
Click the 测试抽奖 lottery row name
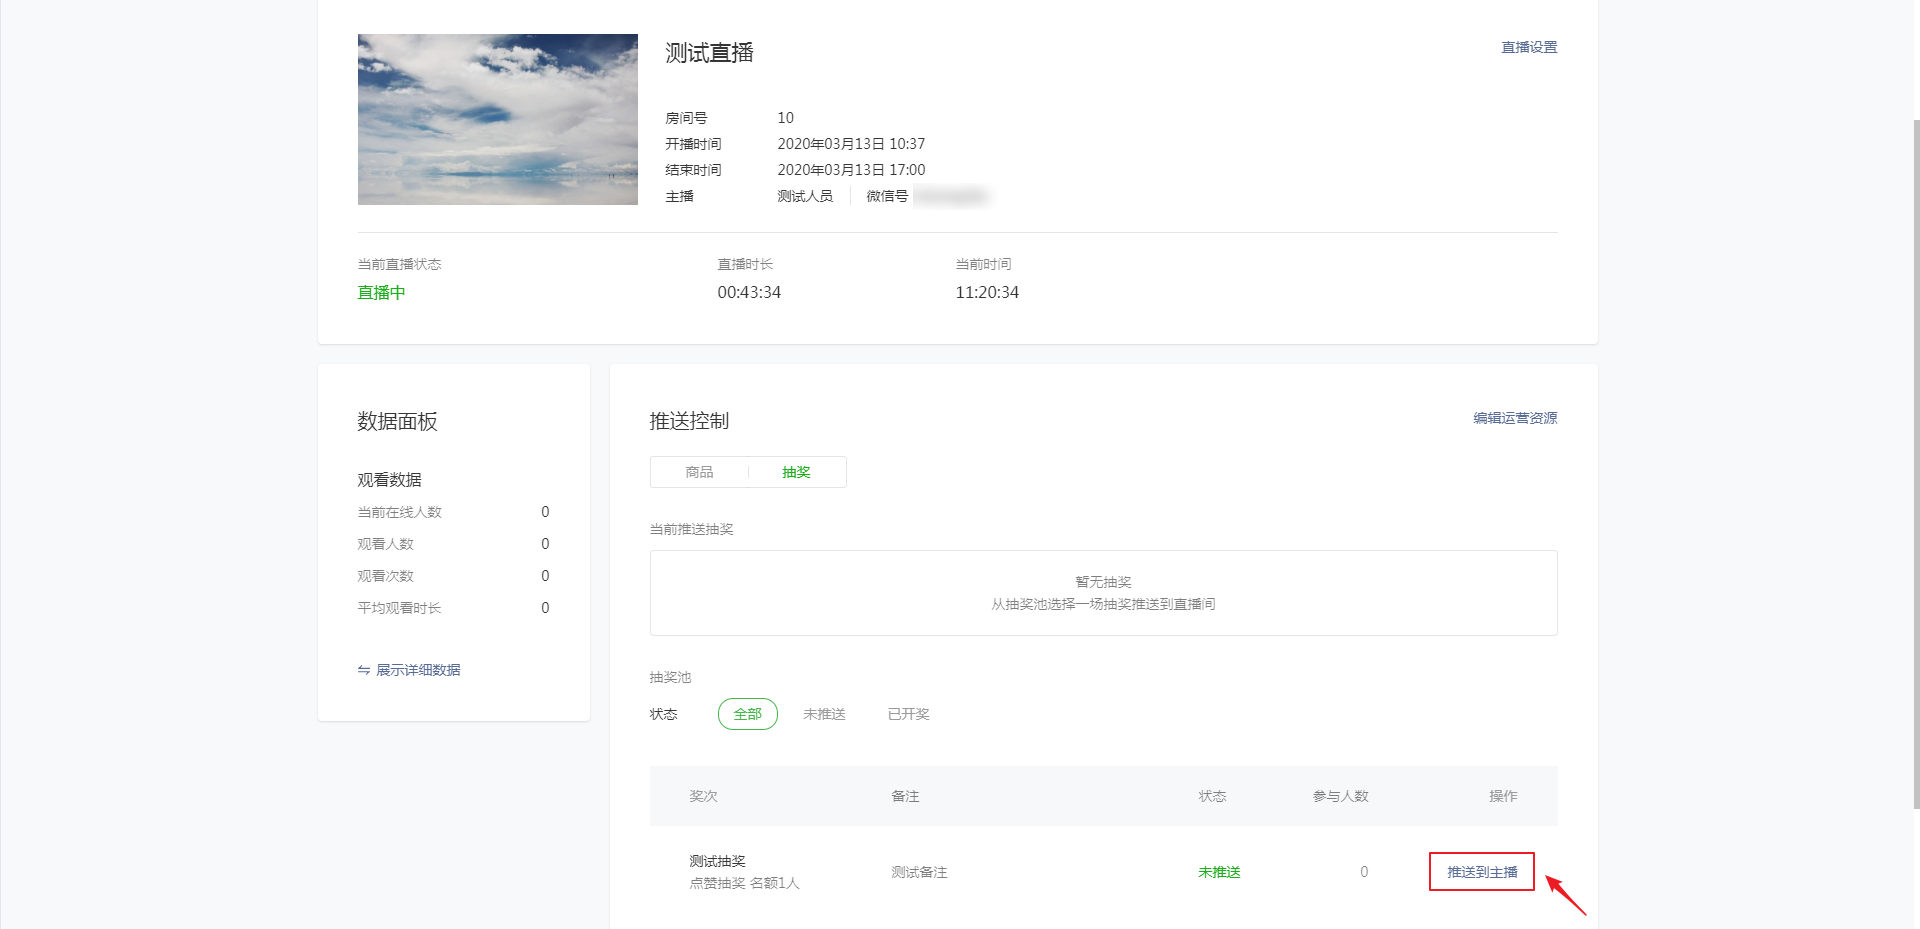pos(717,861)
